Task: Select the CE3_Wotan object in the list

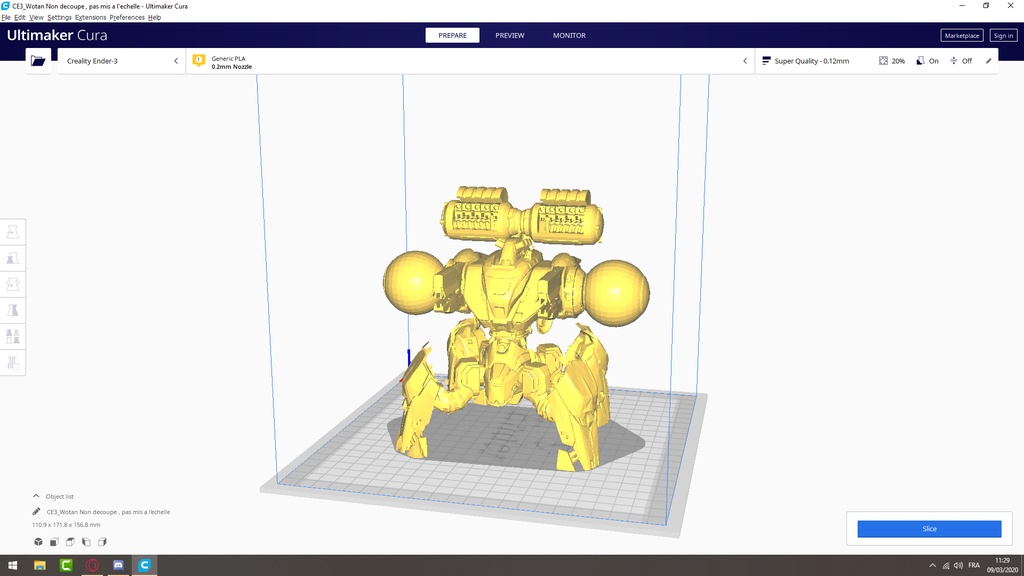Action: coord(108,512)
